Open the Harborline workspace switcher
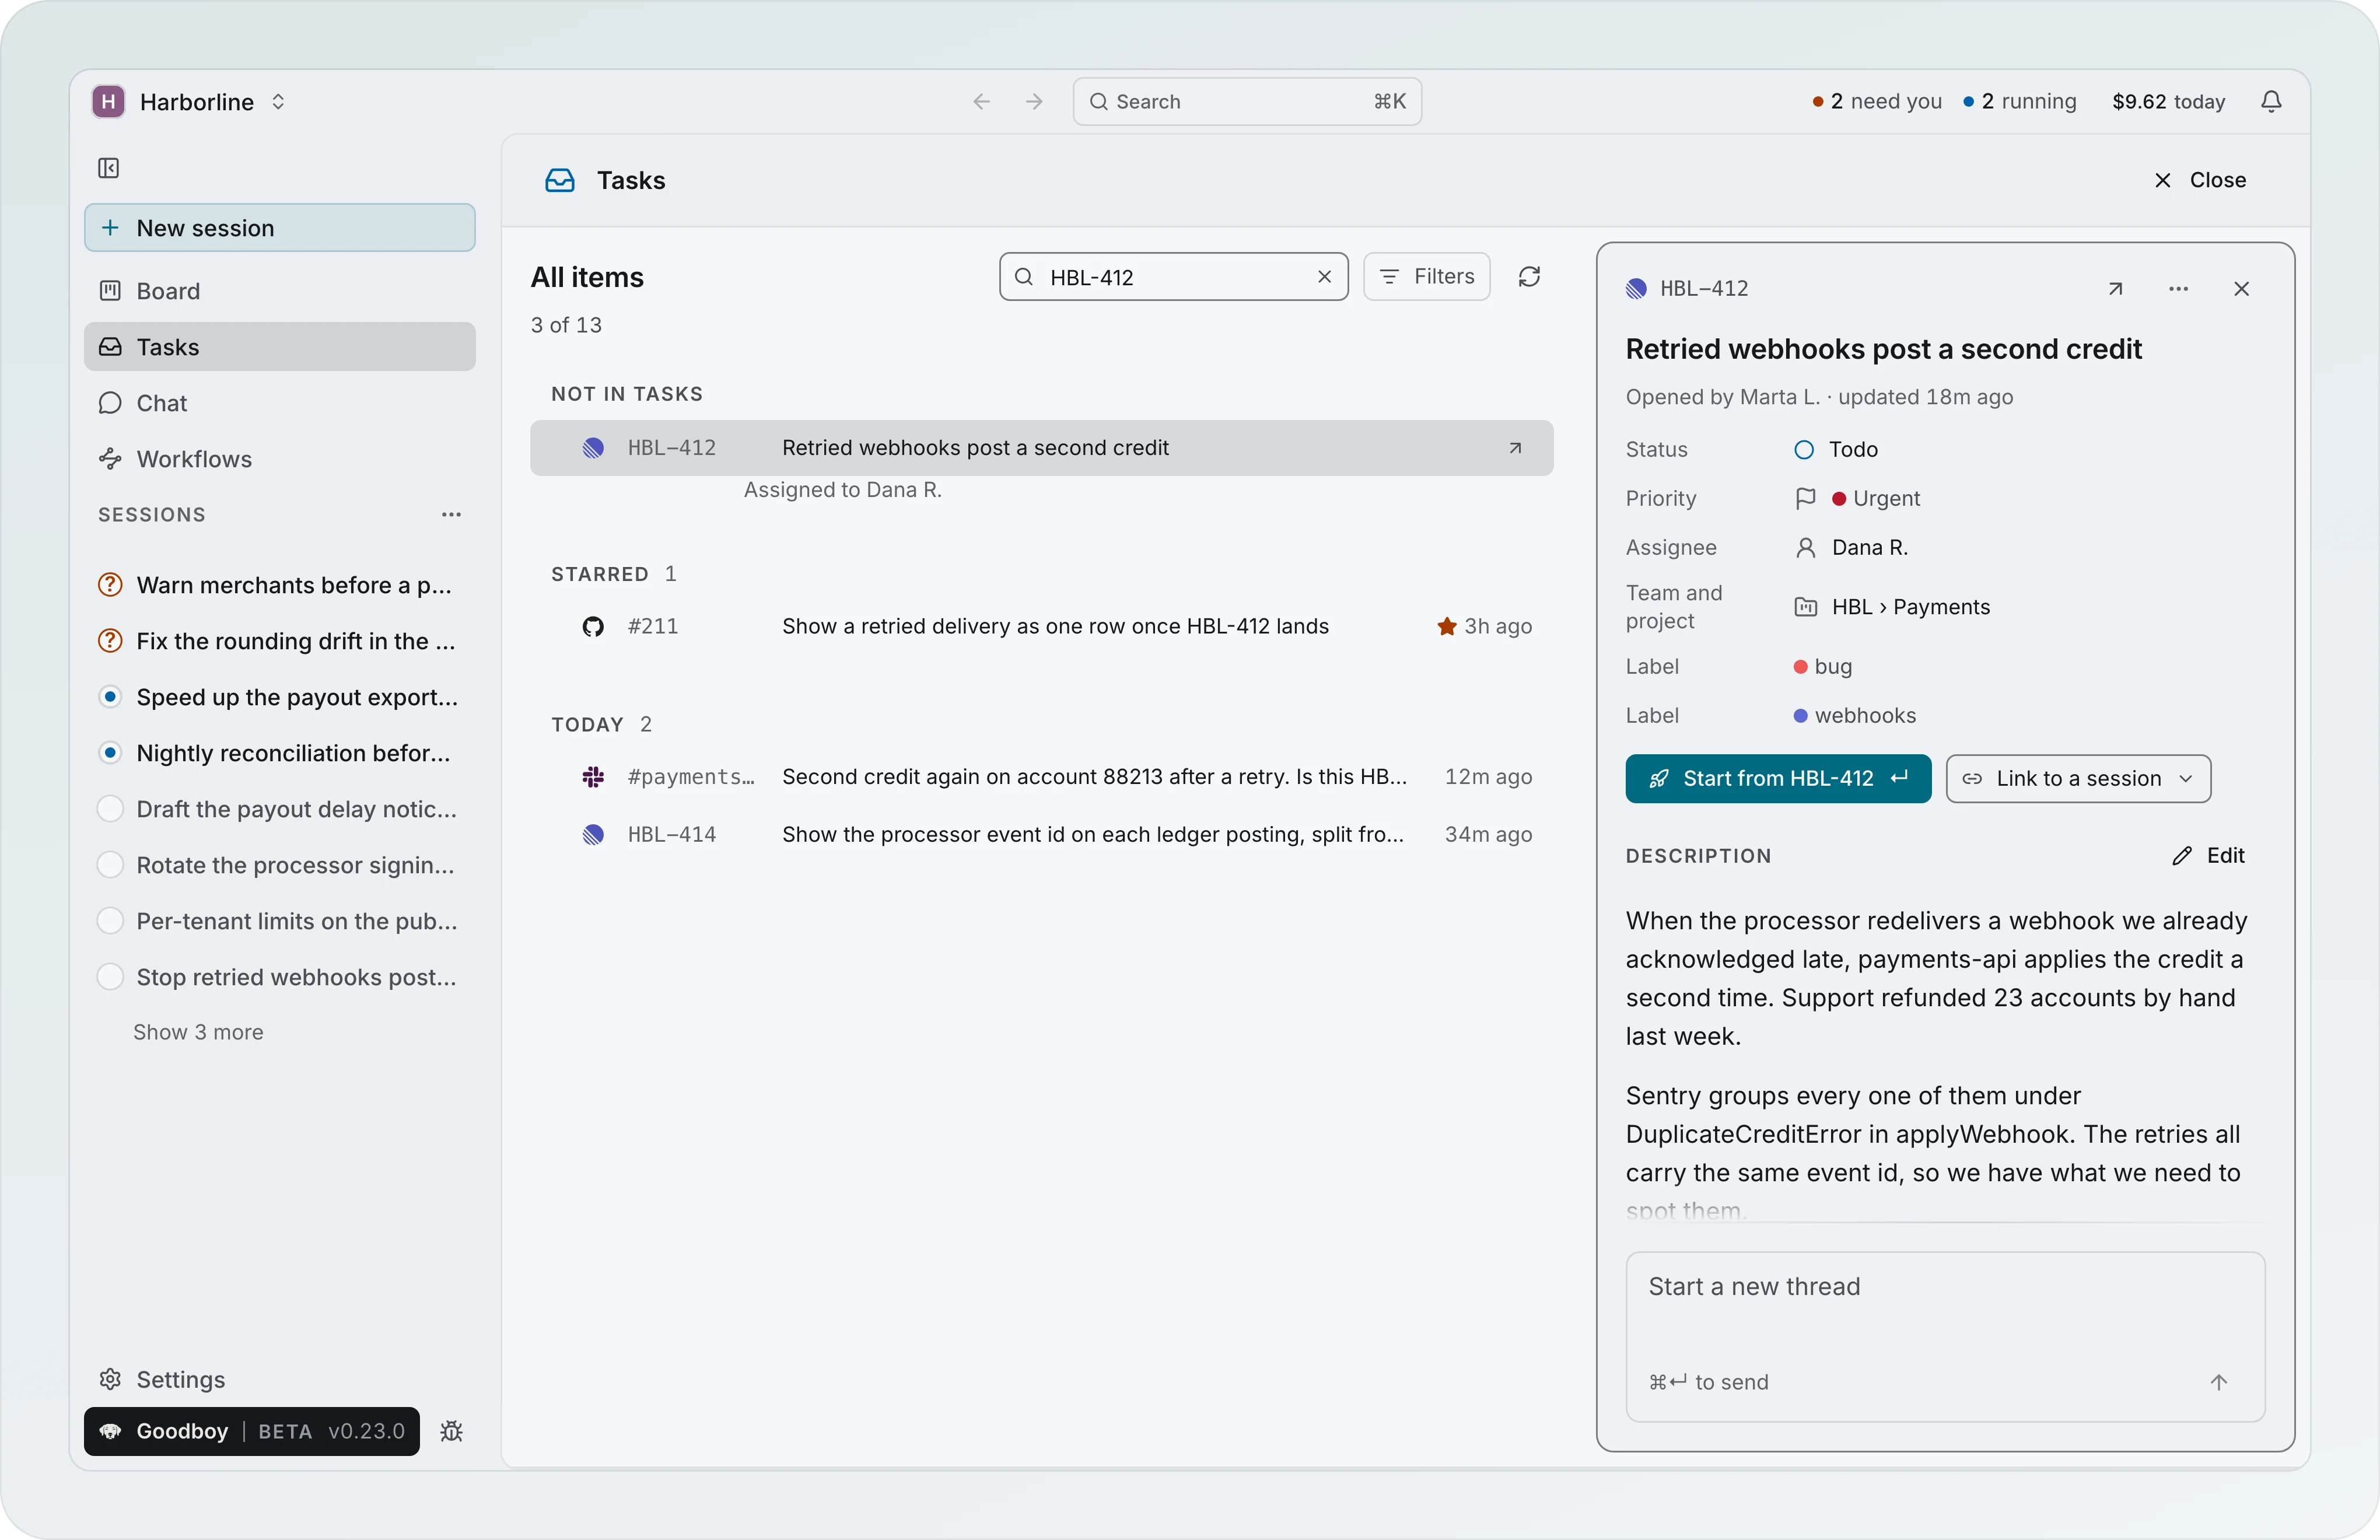Viewport: 2380px width, 1540px height. [x=189, y=101]
